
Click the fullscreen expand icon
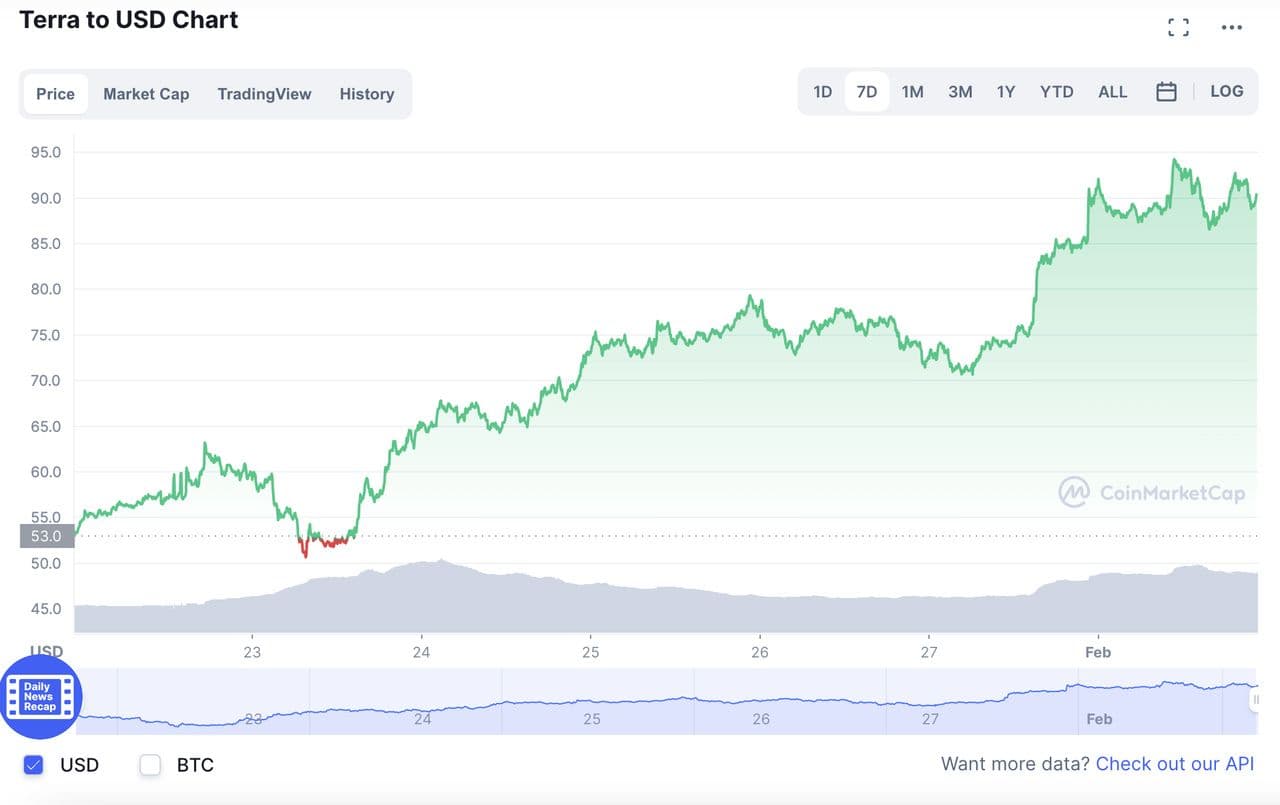[x=1179, y=28]
